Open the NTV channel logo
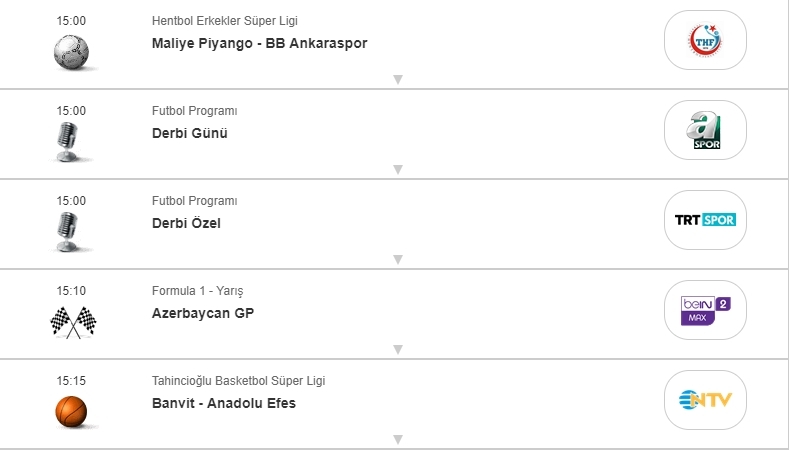The width and height of the screenshot is (789, 450). coord(705,400)
